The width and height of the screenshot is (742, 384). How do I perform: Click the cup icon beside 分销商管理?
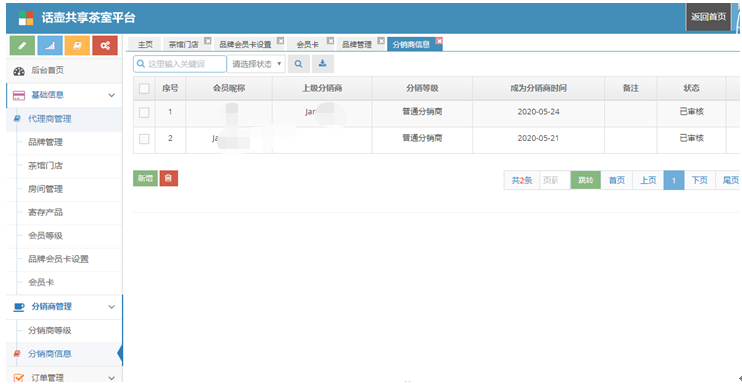pos(19,307)
